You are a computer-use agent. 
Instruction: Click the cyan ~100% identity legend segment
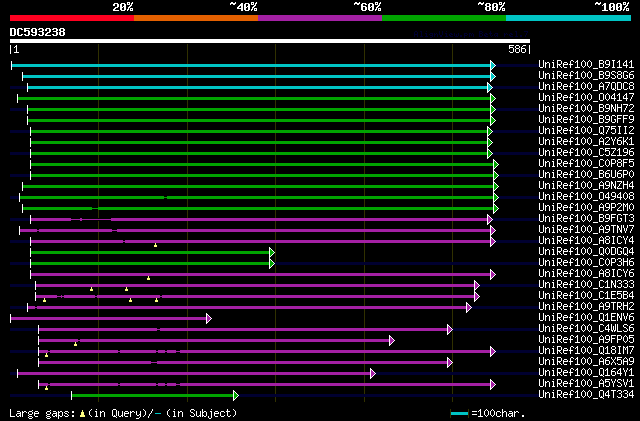569,18
